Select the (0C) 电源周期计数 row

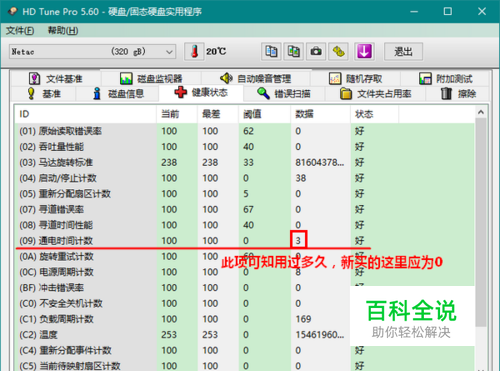coord(245,272)
